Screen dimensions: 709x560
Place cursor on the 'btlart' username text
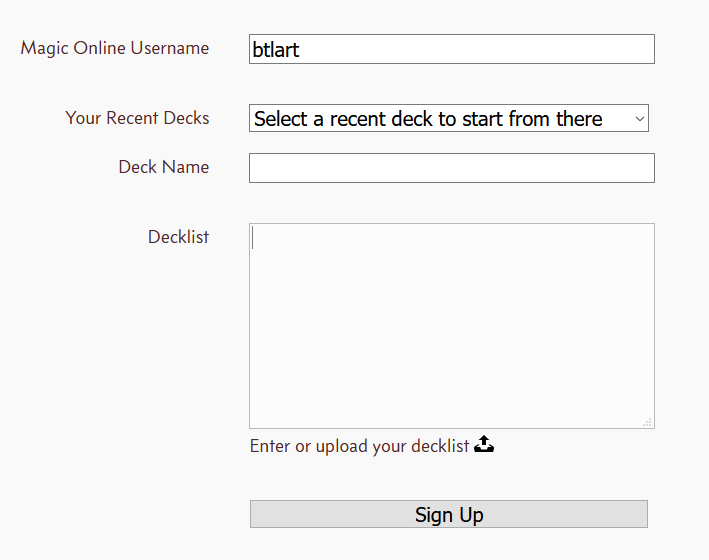(x=276, y=50)
